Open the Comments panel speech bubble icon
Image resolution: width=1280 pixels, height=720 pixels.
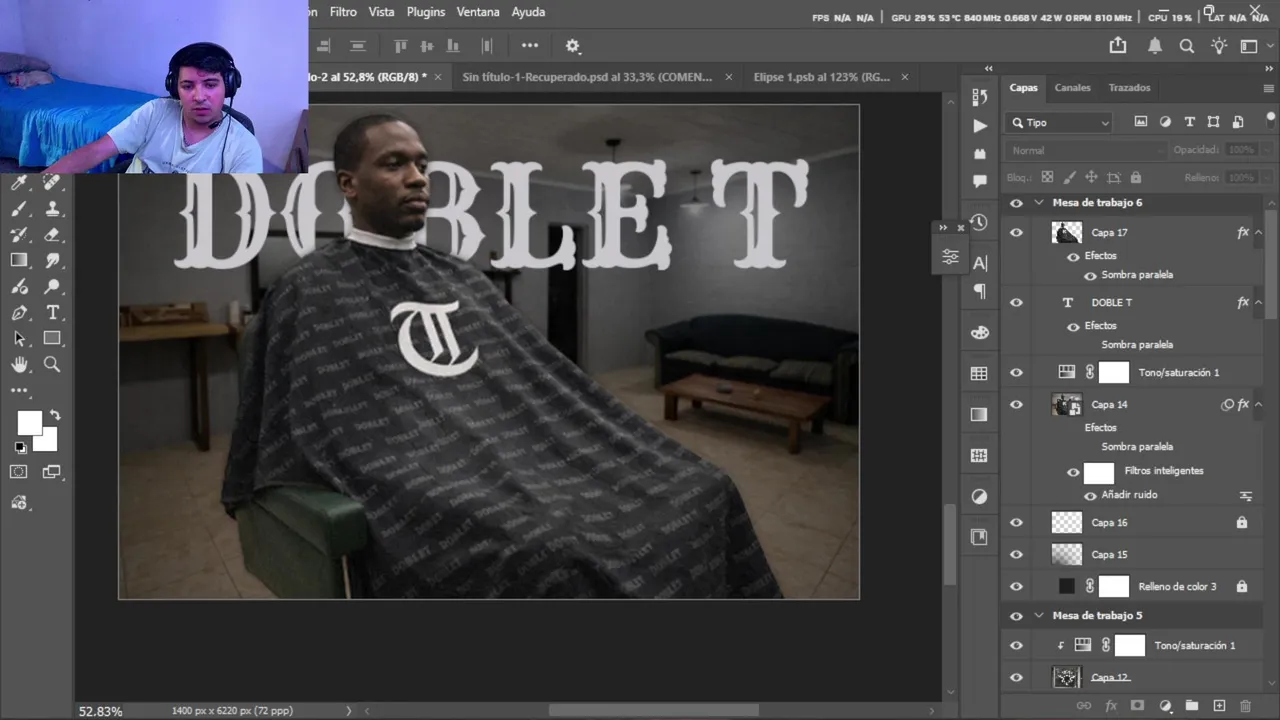pyautogui.click(x=980, y=181)
